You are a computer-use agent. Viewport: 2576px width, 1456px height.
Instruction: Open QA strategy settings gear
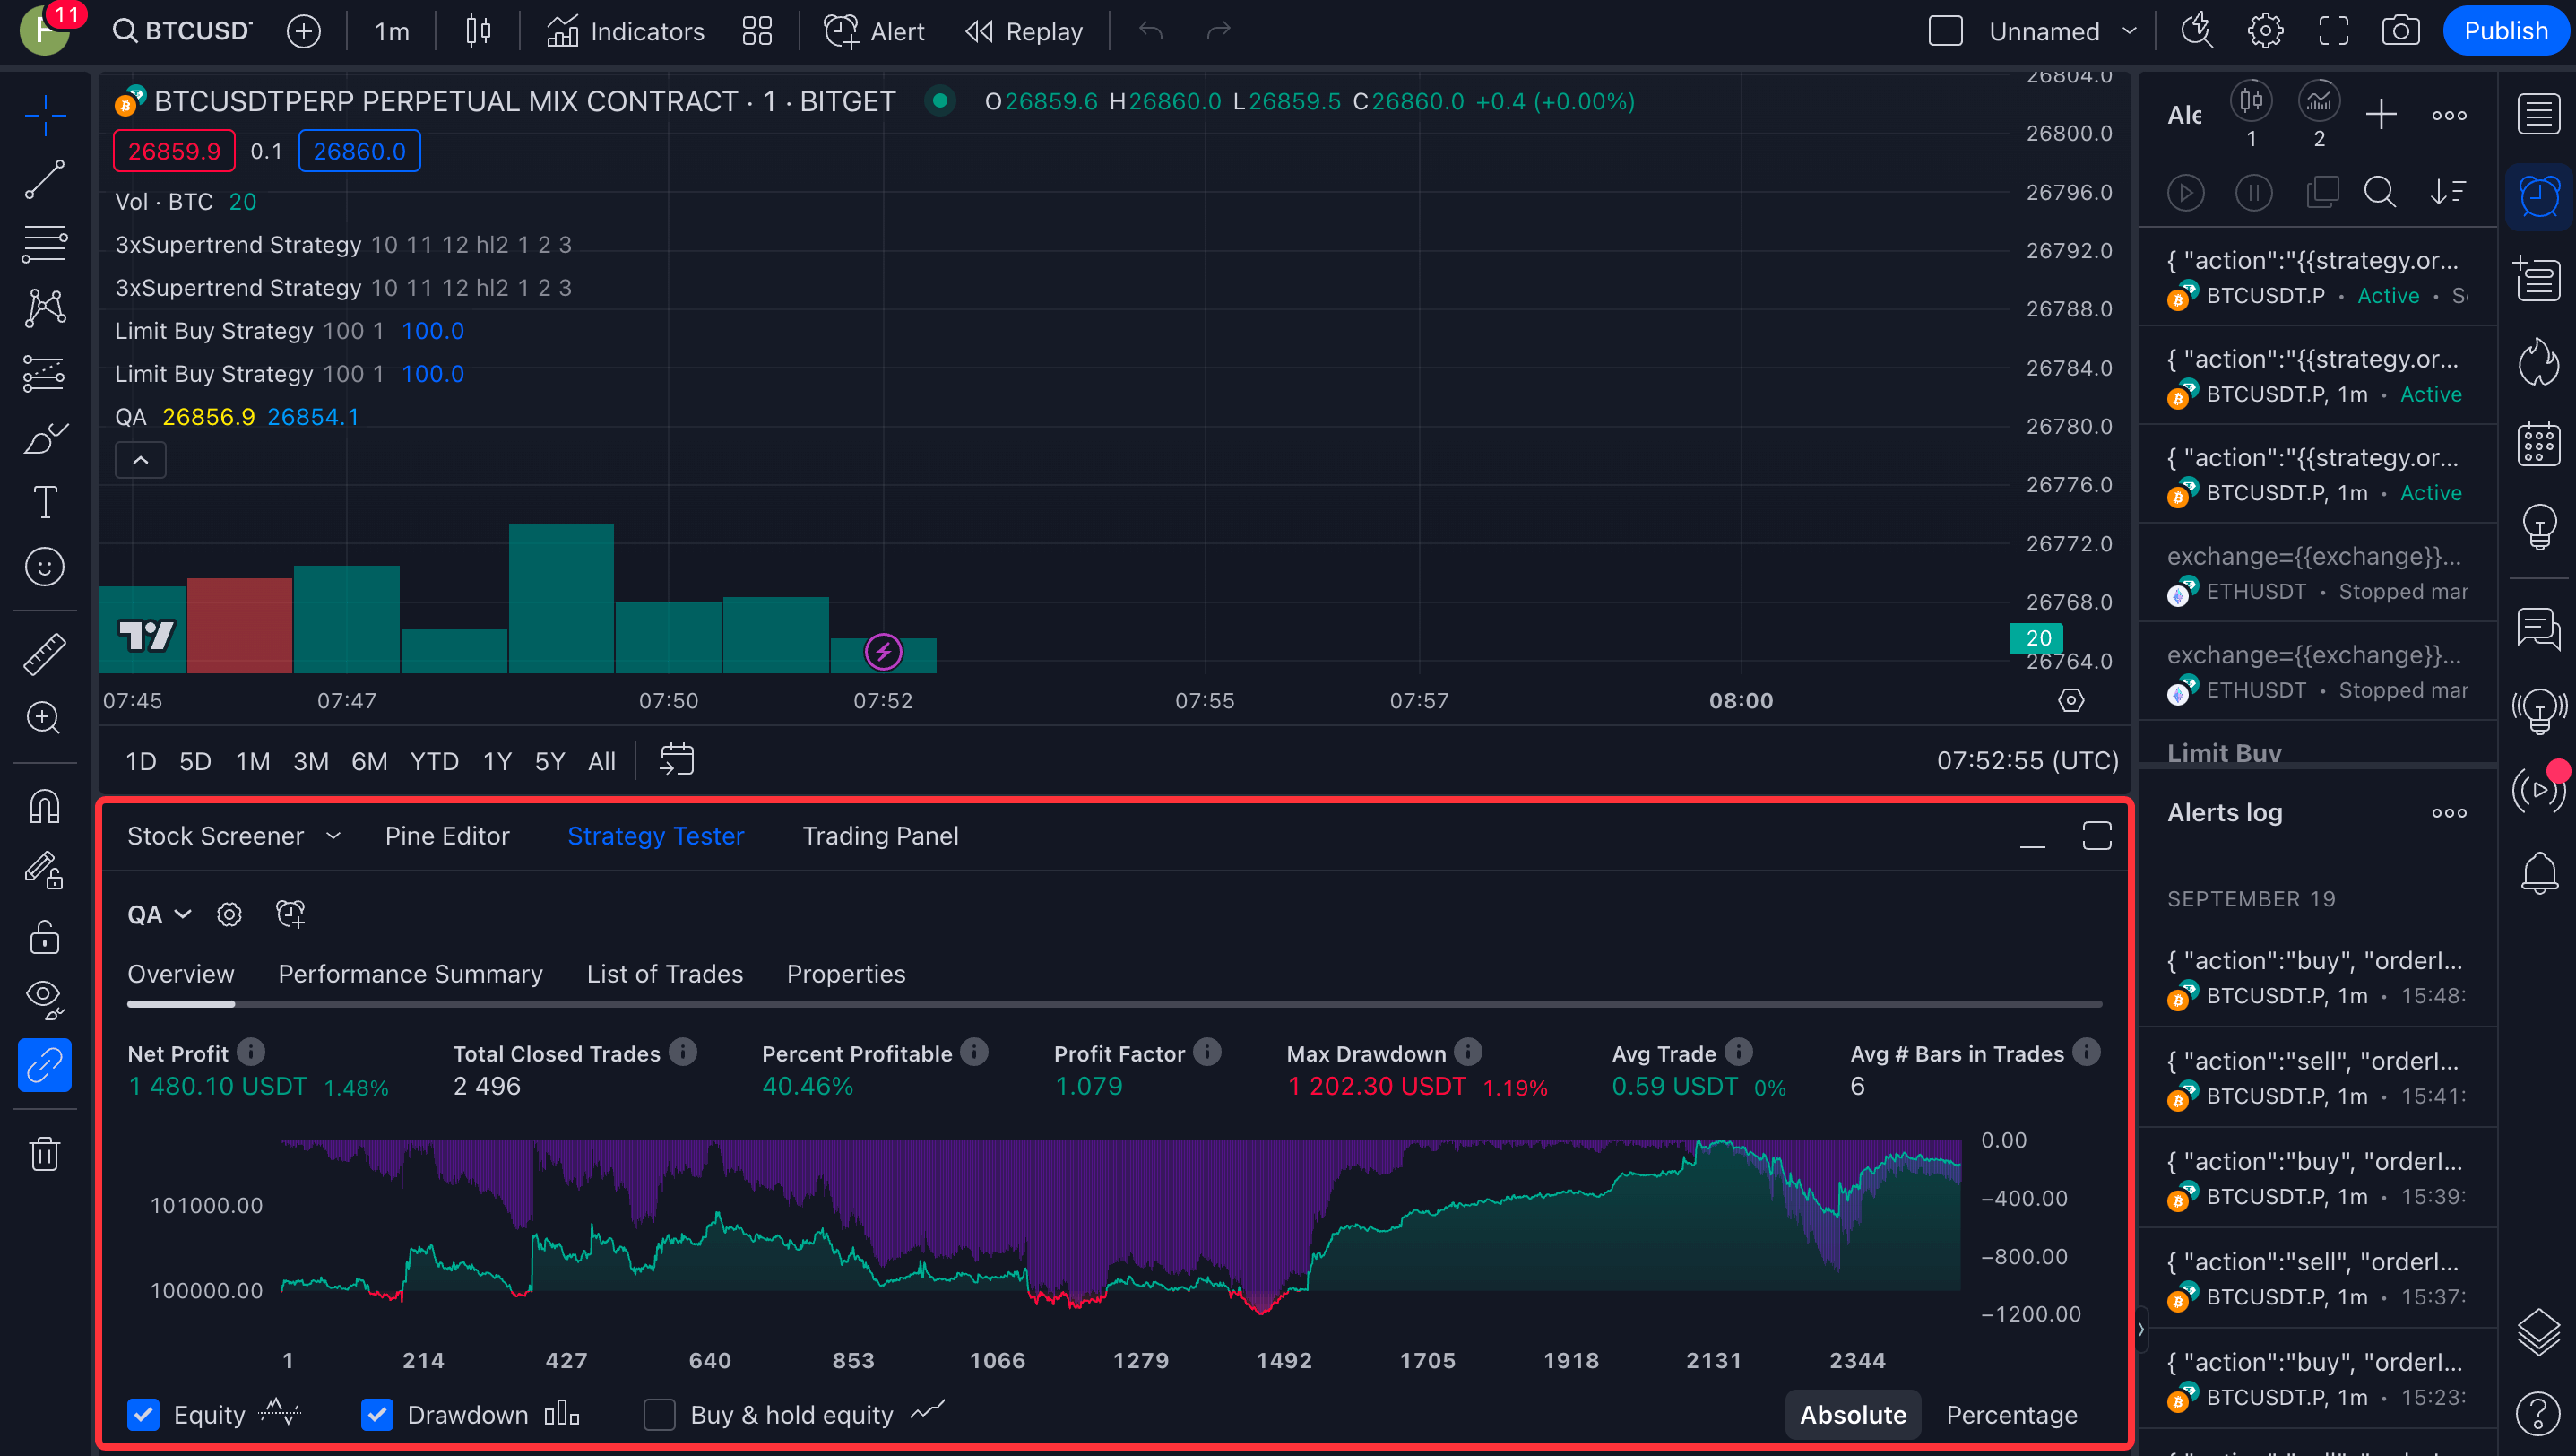click(229, 914)
